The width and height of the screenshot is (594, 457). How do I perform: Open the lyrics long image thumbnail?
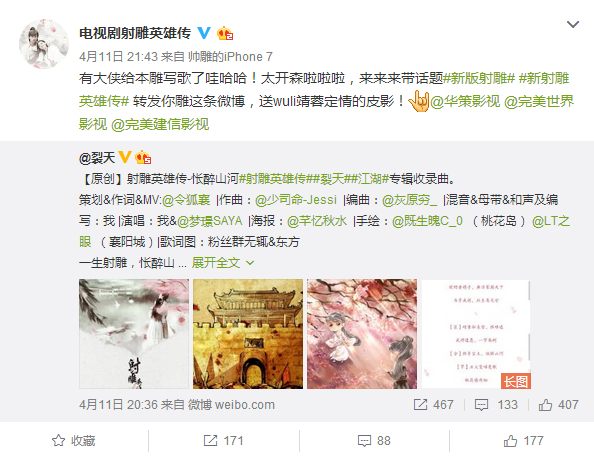tap(476, 334)
